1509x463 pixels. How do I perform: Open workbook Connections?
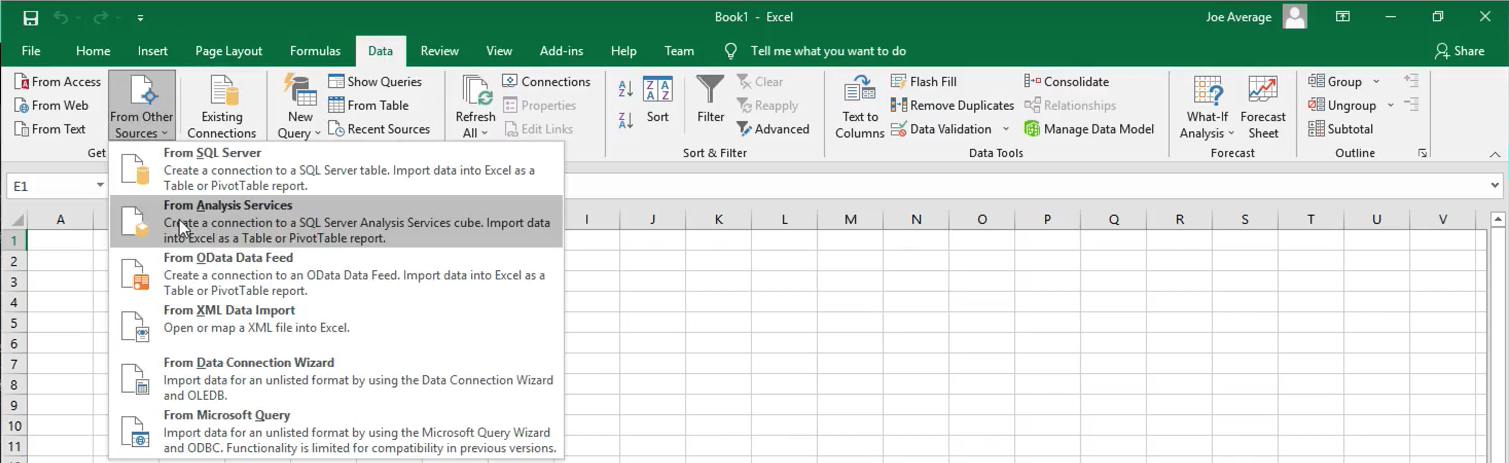(546, 82)
